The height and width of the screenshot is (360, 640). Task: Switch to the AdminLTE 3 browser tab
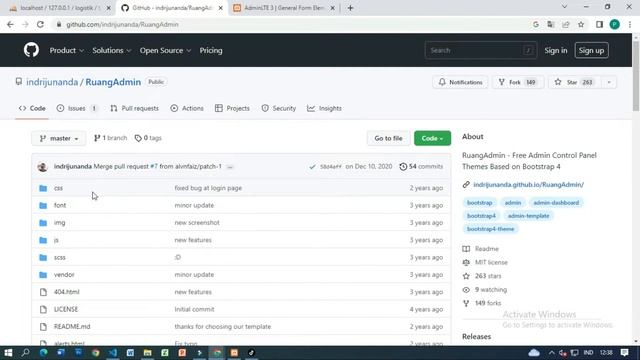284,8
